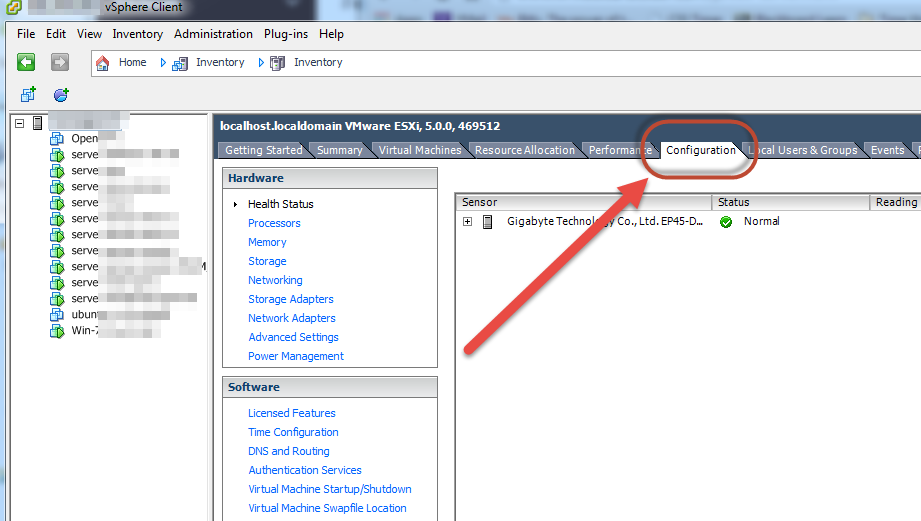Open the Processors hardware link
This screenshot has width=921, height=521.
tap(274, 223)
